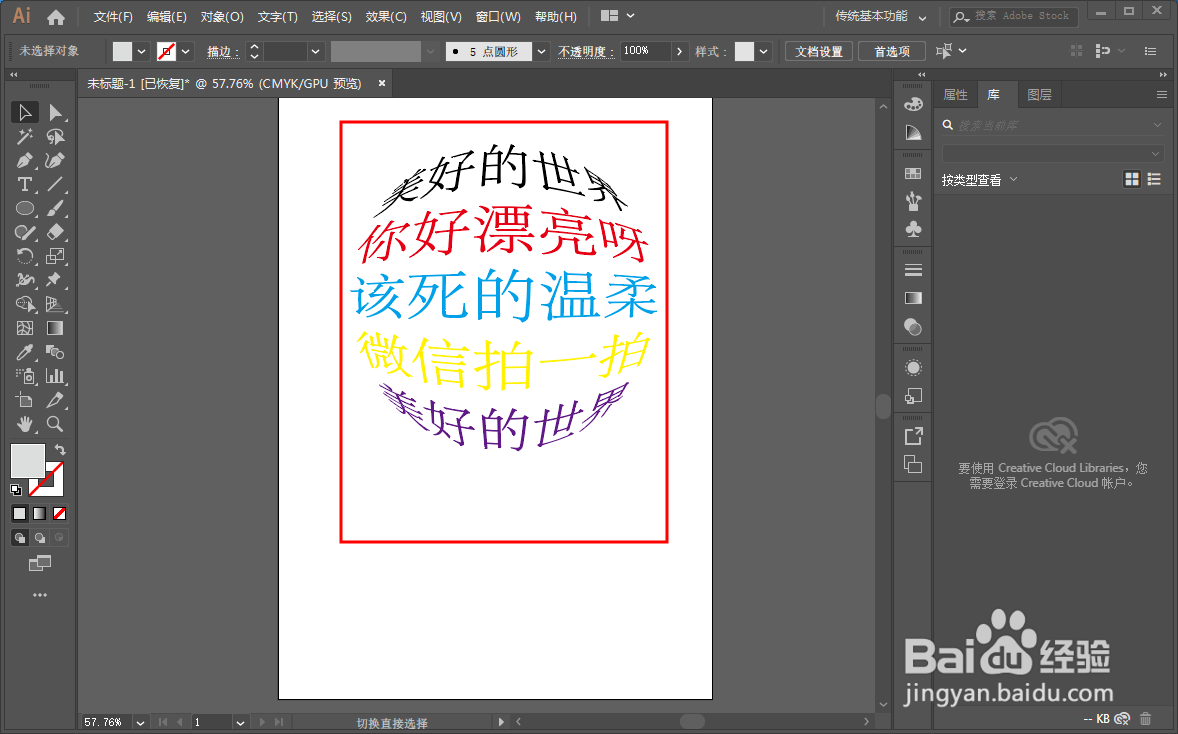This screenshot has width=1178, height=734.
Task: Select the Symbol Sprayer tool
Action: tap(25, 376)
